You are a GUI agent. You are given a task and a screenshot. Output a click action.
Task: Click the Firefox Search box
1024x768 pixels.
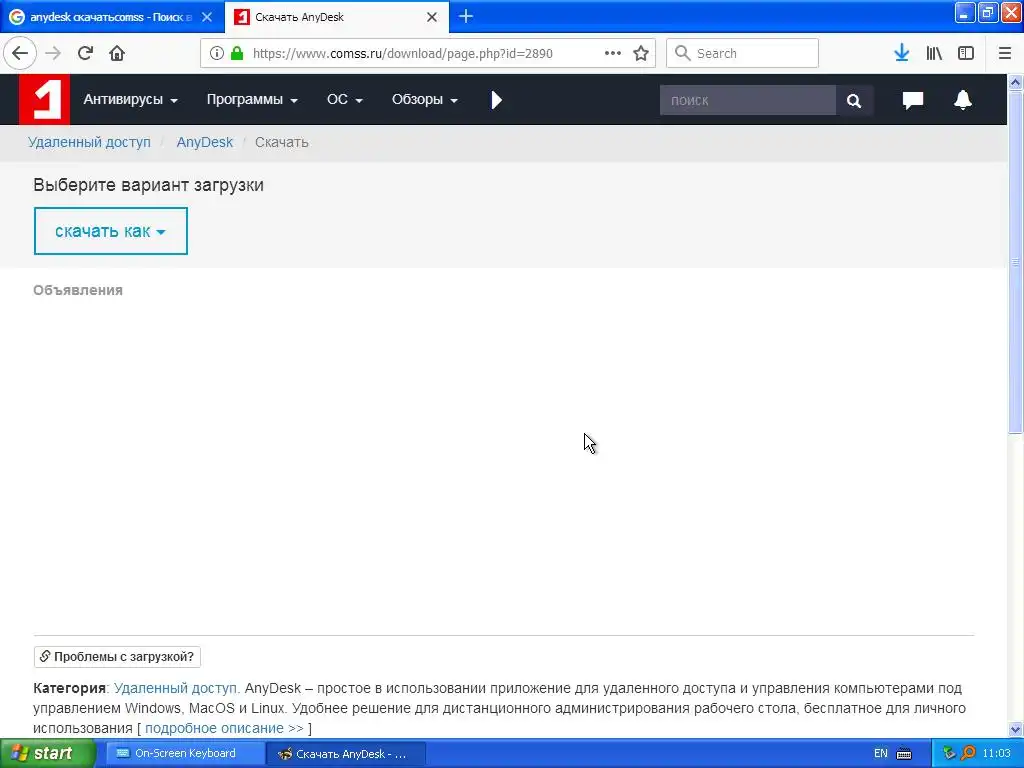click(x=743, y=53)
